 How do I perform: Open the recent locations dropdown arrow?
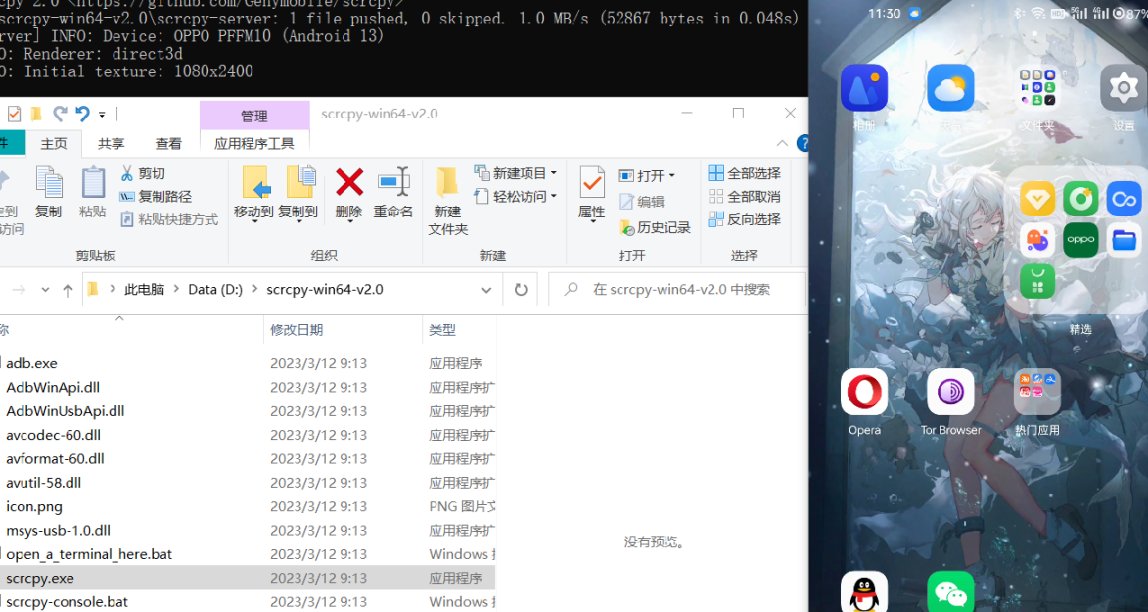pos(45,290)
